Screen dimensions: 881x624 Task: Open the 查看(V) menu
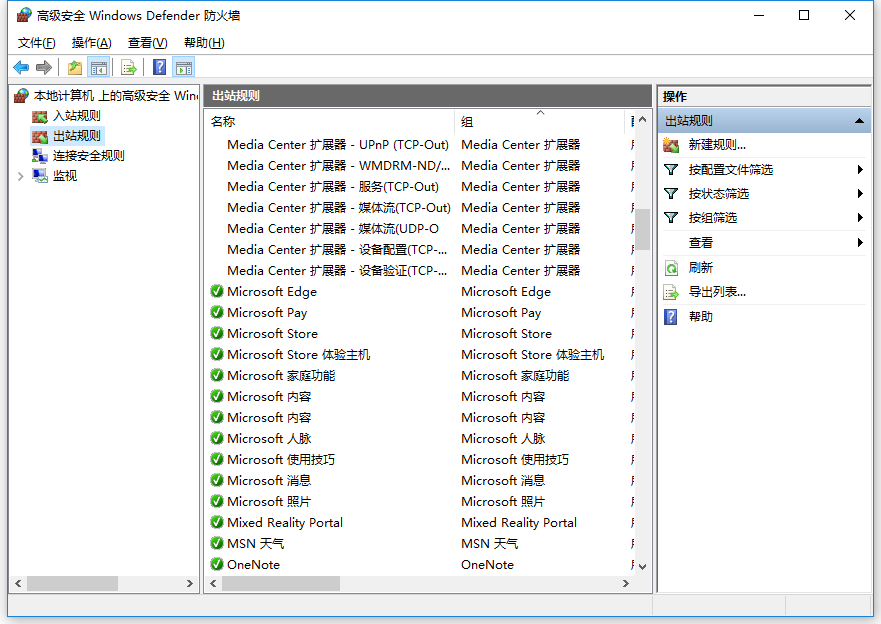click(148, 43)
